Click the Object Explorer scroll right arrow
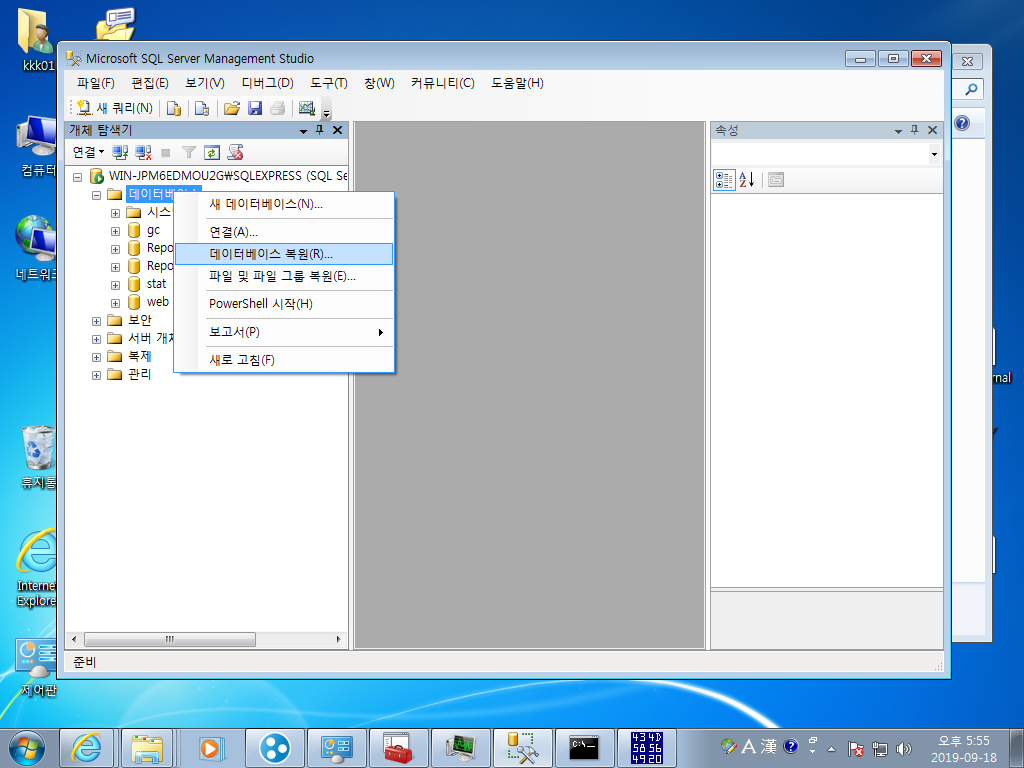The image size is (1024, 768). tap(338, 639)
